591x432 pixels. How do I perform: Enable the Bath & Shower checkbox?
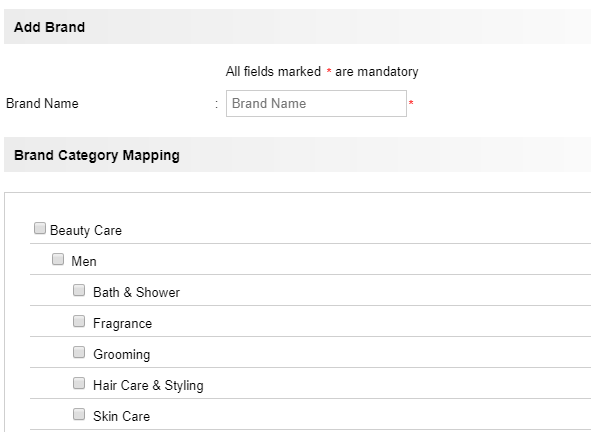click(79, 290)
